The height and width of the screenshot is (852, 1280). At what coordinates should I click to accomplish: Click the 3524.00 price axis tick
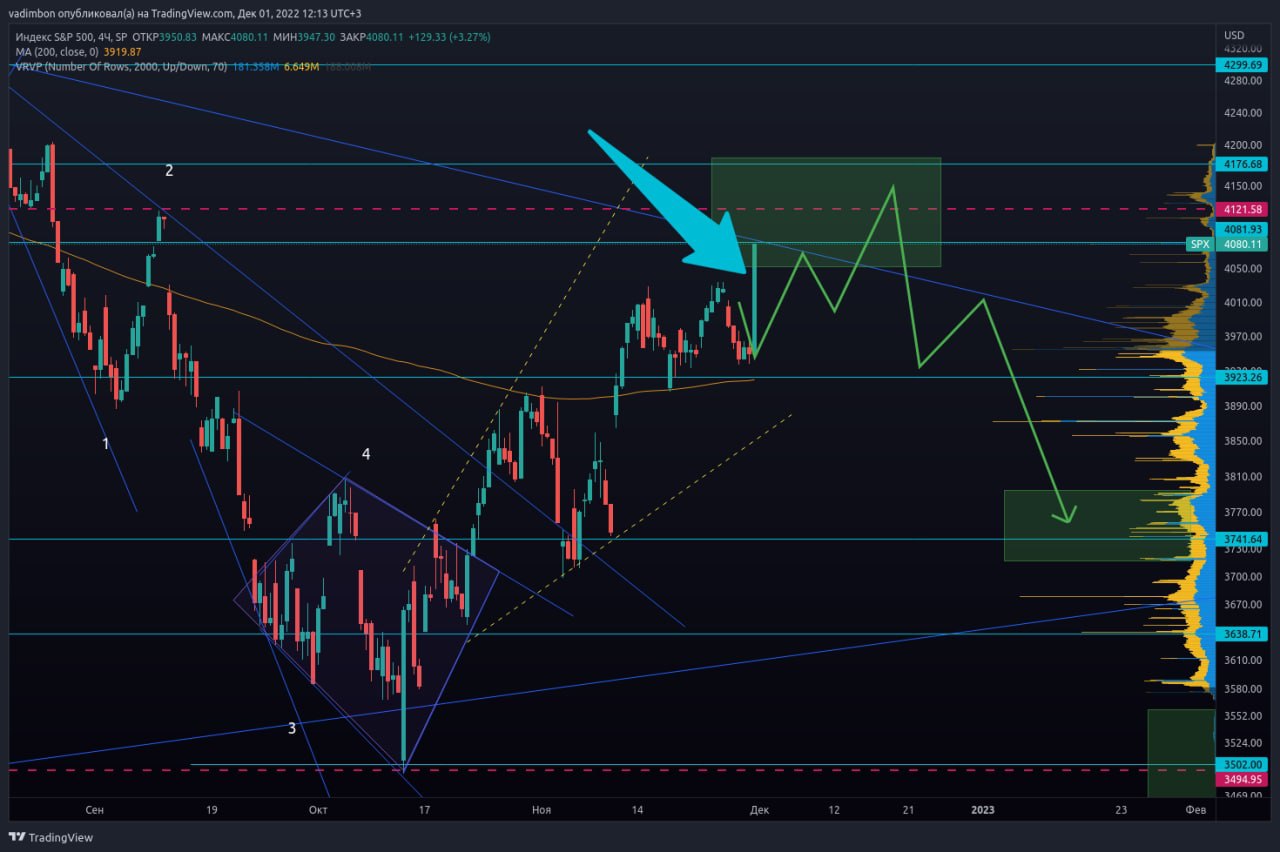(1242, 744)
